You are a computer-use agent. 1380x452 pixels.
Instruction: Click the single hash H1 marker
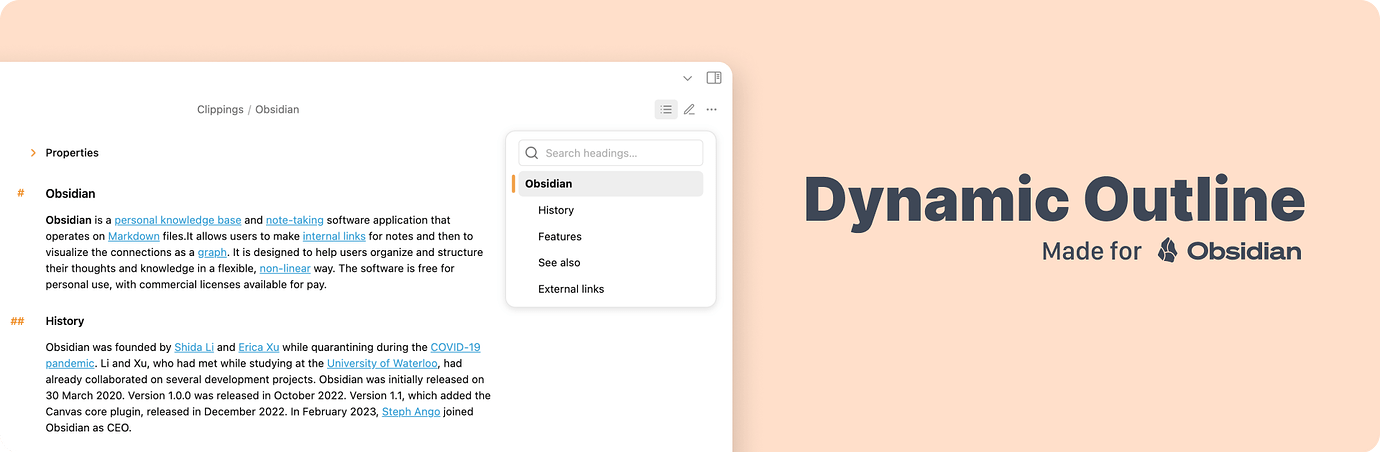point(21,193)
